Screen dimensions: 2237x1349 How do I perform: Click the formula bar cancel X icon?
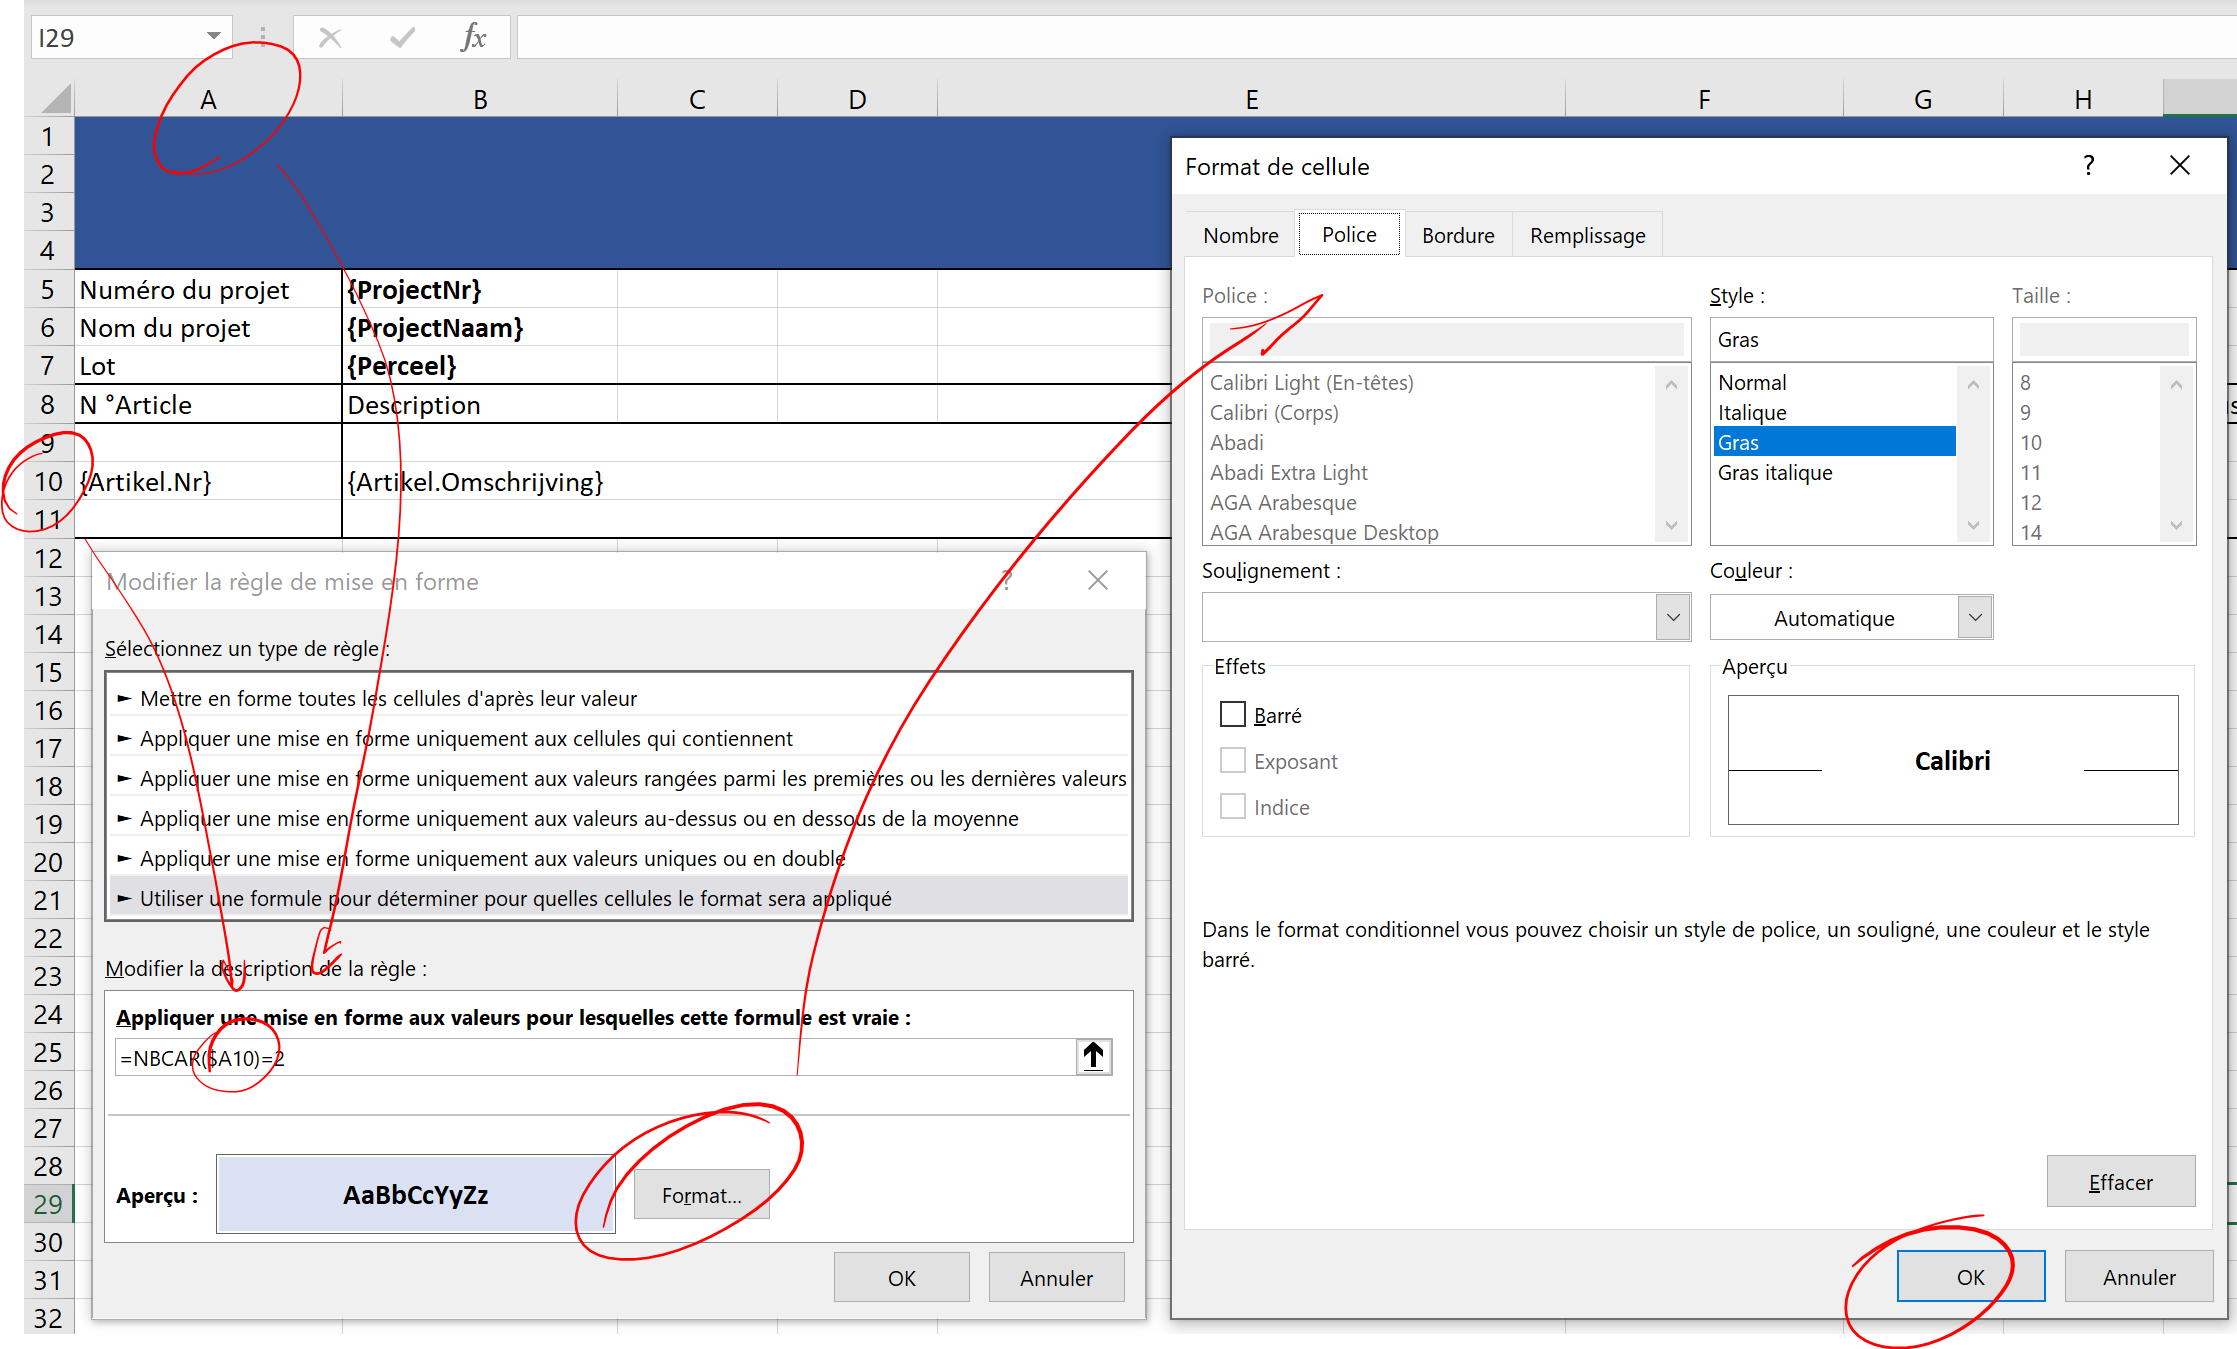pyautogui.click(x=330, y=38)
